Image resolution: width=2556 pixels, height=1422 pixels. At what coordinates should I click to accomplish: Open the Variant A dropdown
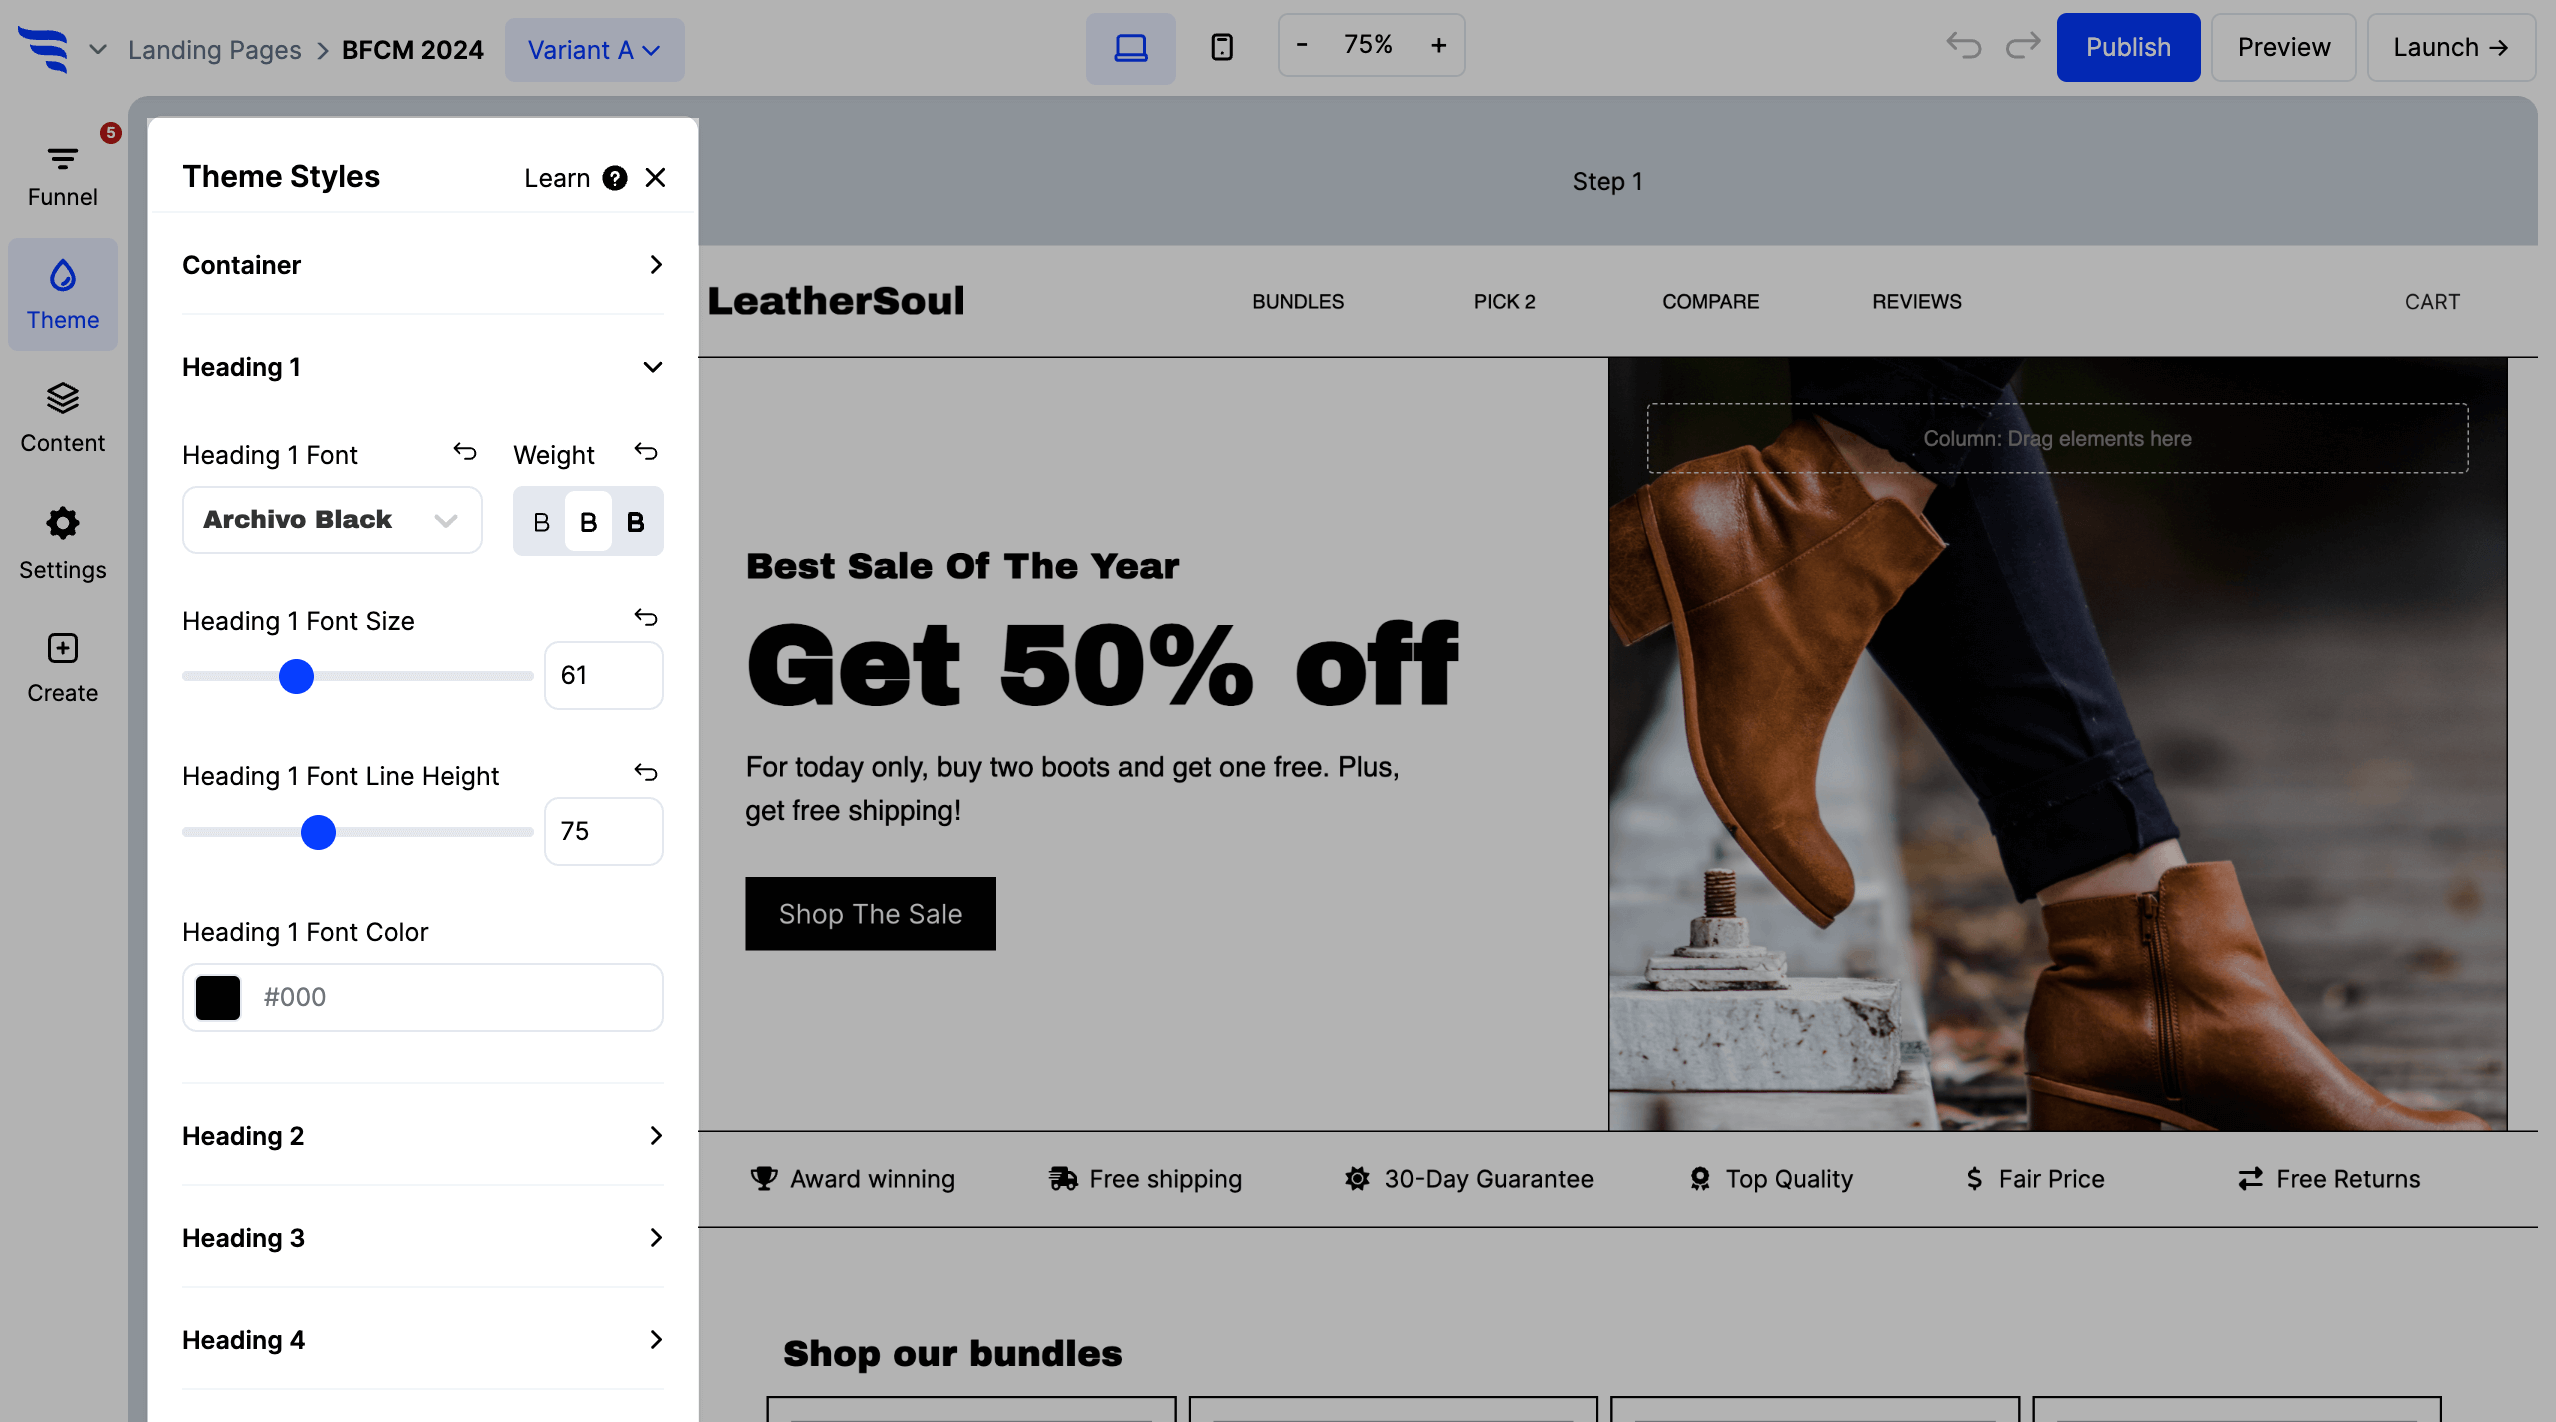tap(594, 49)
